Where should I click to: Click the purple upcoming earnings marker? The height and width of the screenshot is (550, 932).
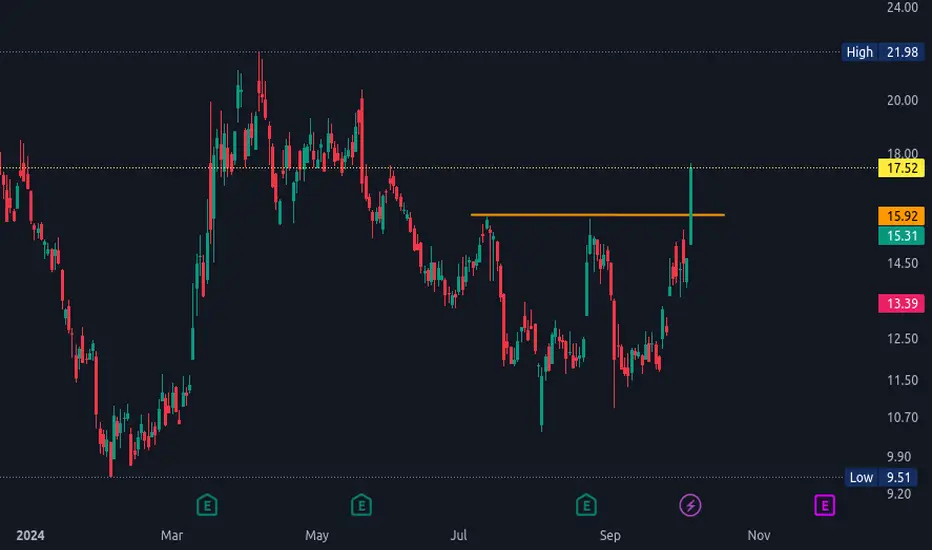[824, 505]
